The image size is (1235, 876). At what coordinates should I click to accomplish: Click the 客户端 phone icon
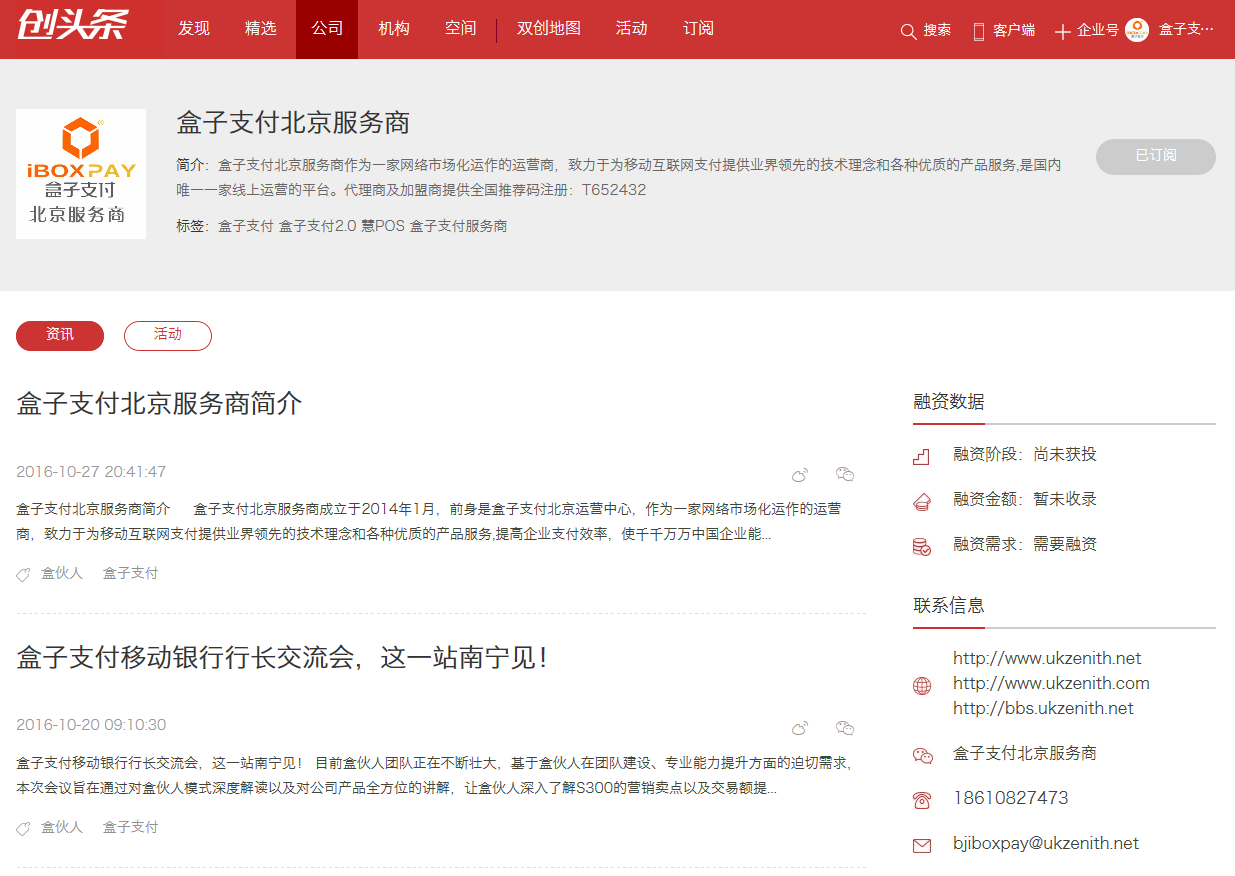(979, 31)
